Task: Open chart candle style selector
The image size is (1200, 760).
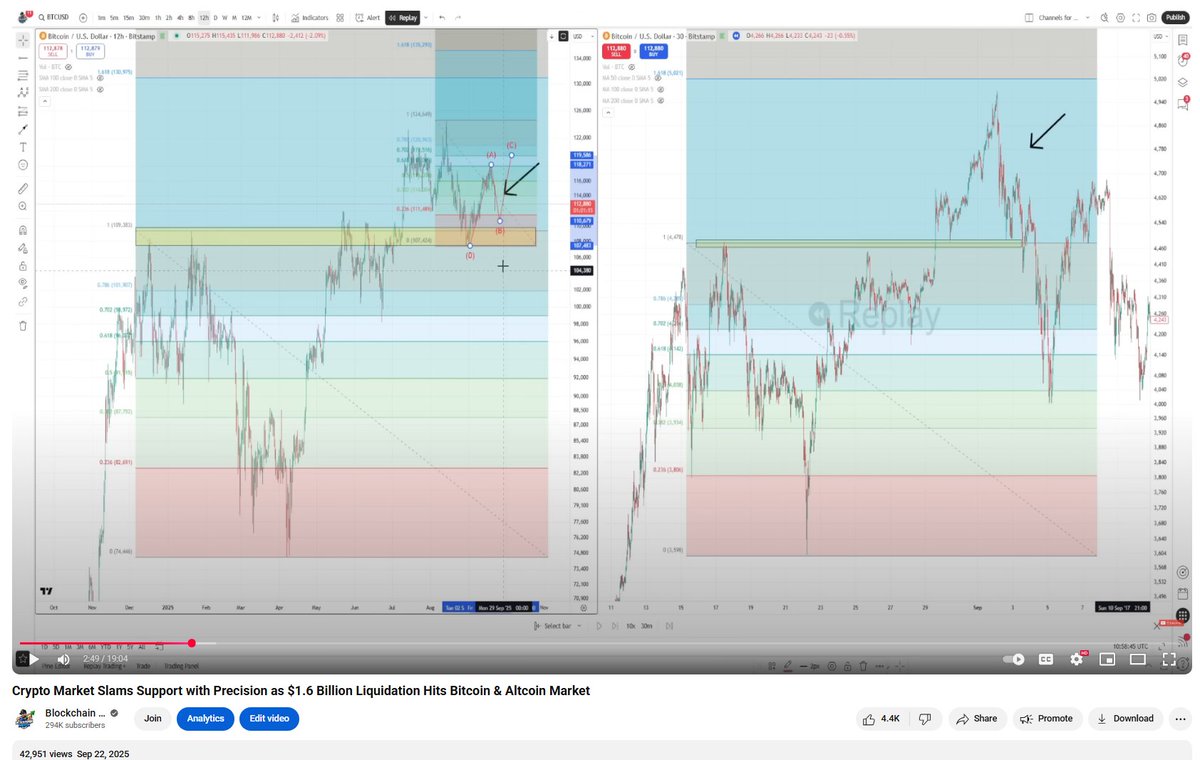Action: click(x=276, y=17)
